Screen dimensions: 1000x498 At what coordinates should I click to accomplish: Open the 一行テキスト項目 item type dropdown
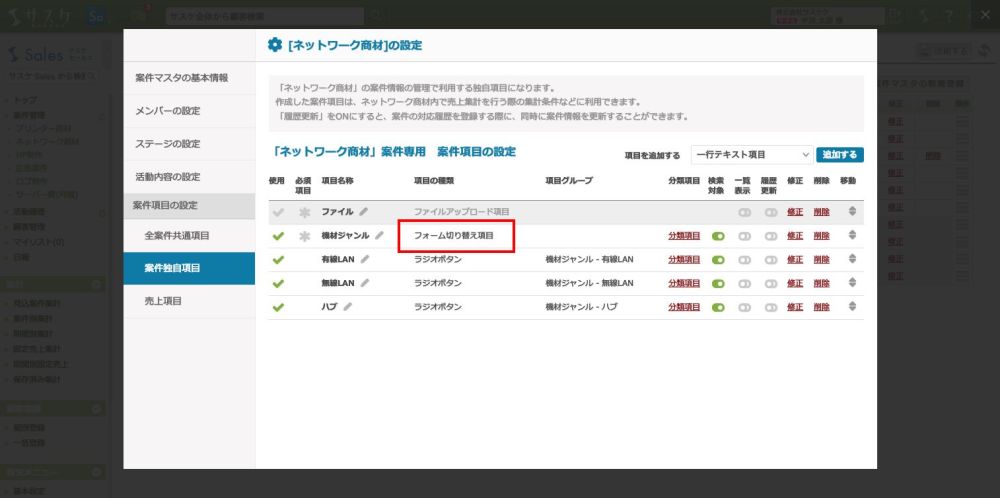click(x=751, y=155)
